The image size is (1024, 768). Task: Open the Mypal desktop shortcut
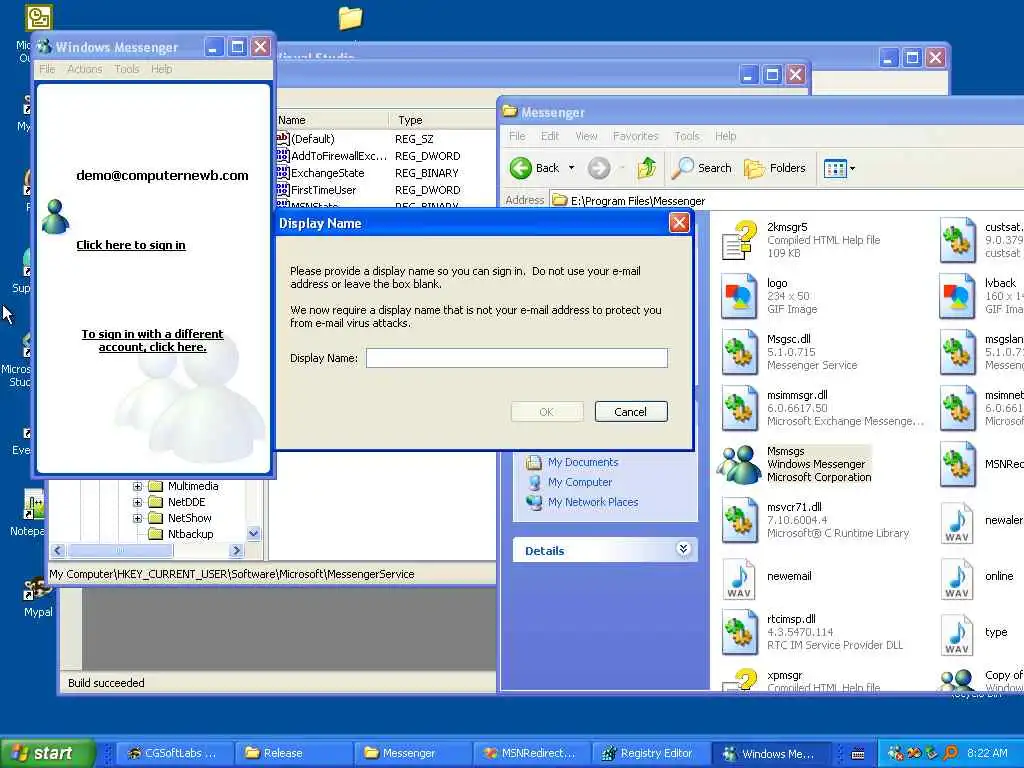pyautogui.click(x=37, y=597)
